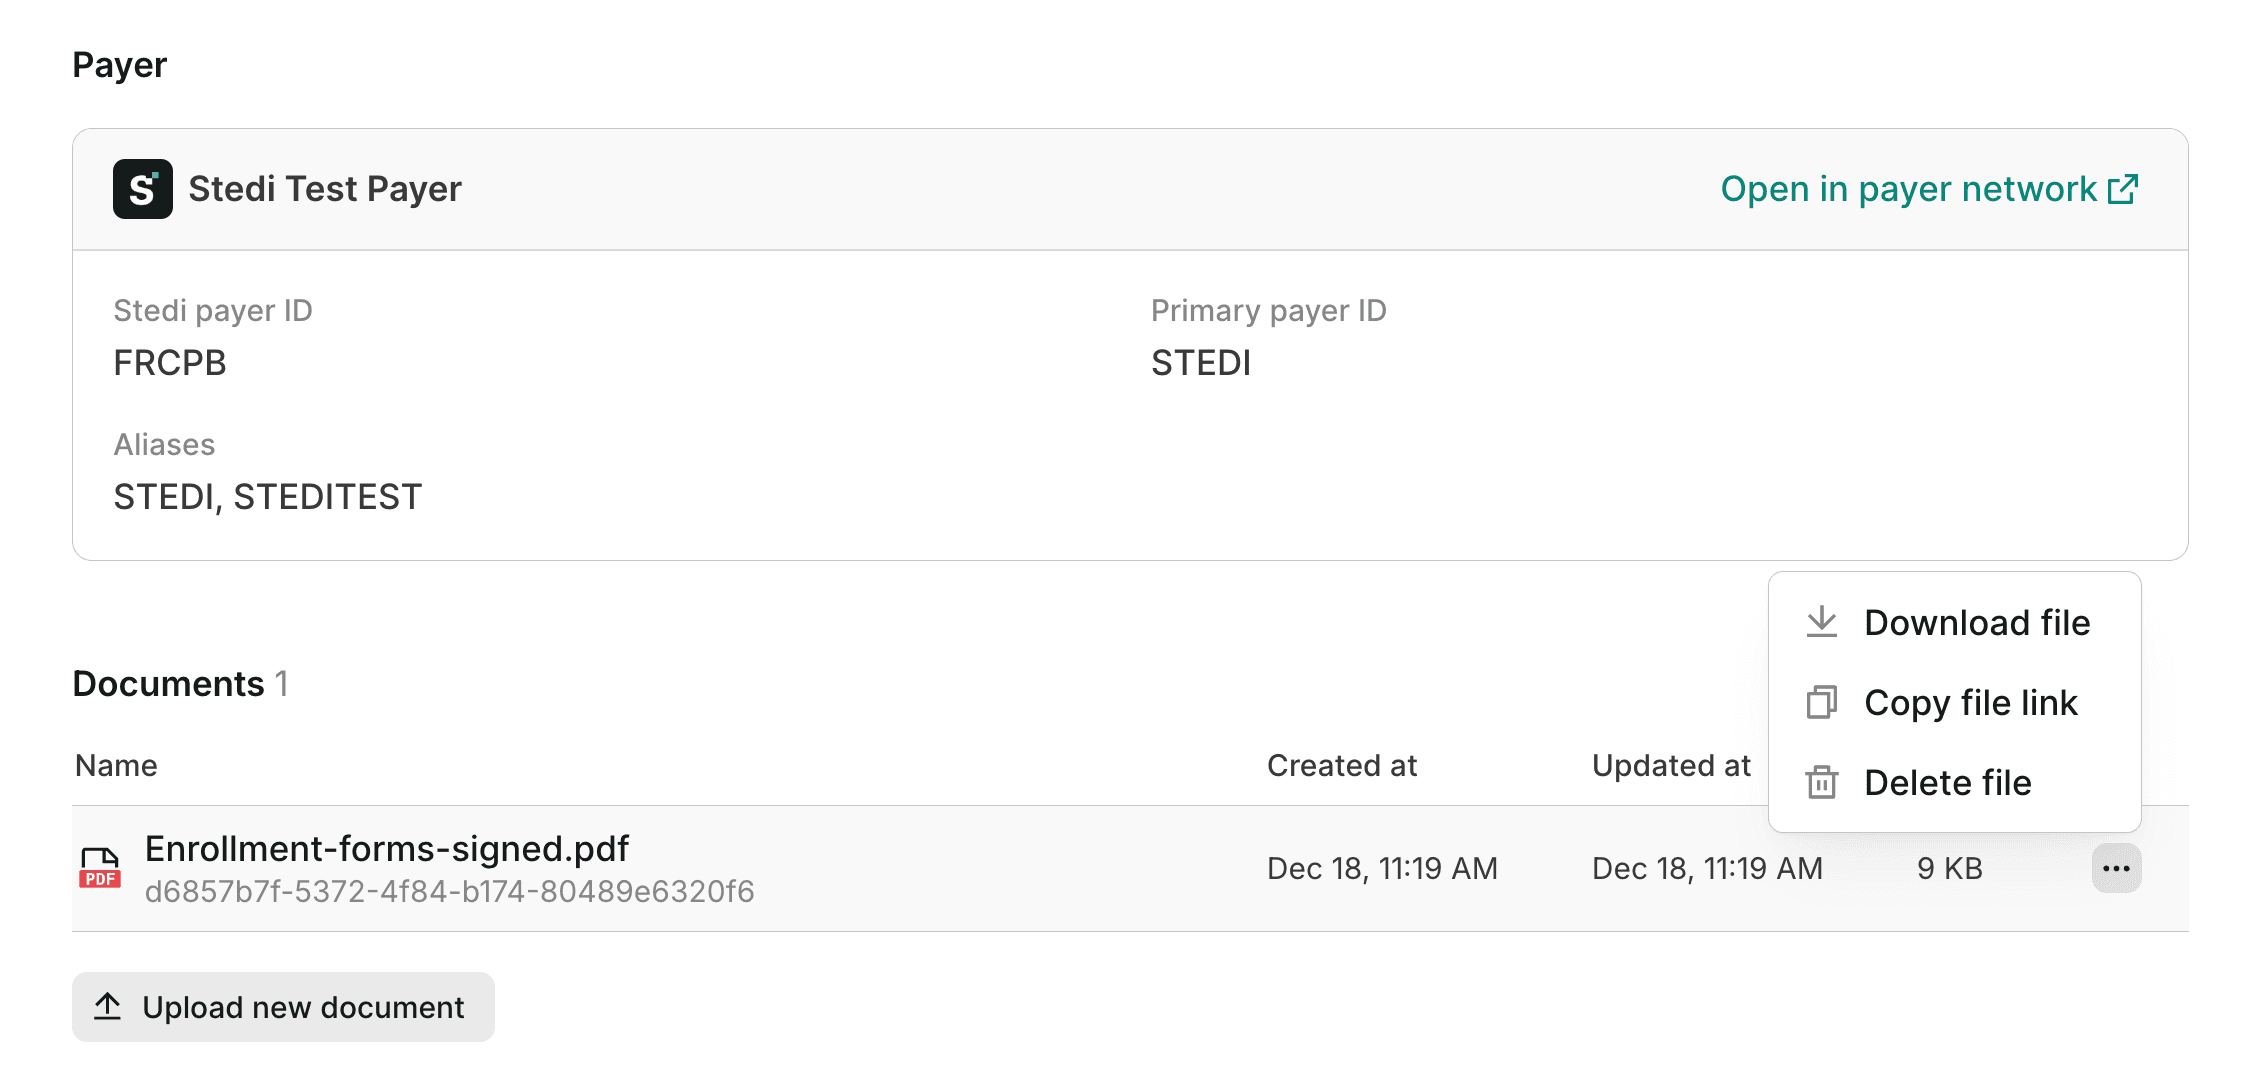Image resolution: width=2258 pixels, height=1078 pixels.
Task: Click the Name column header
Action: click(x=116, y=765)
